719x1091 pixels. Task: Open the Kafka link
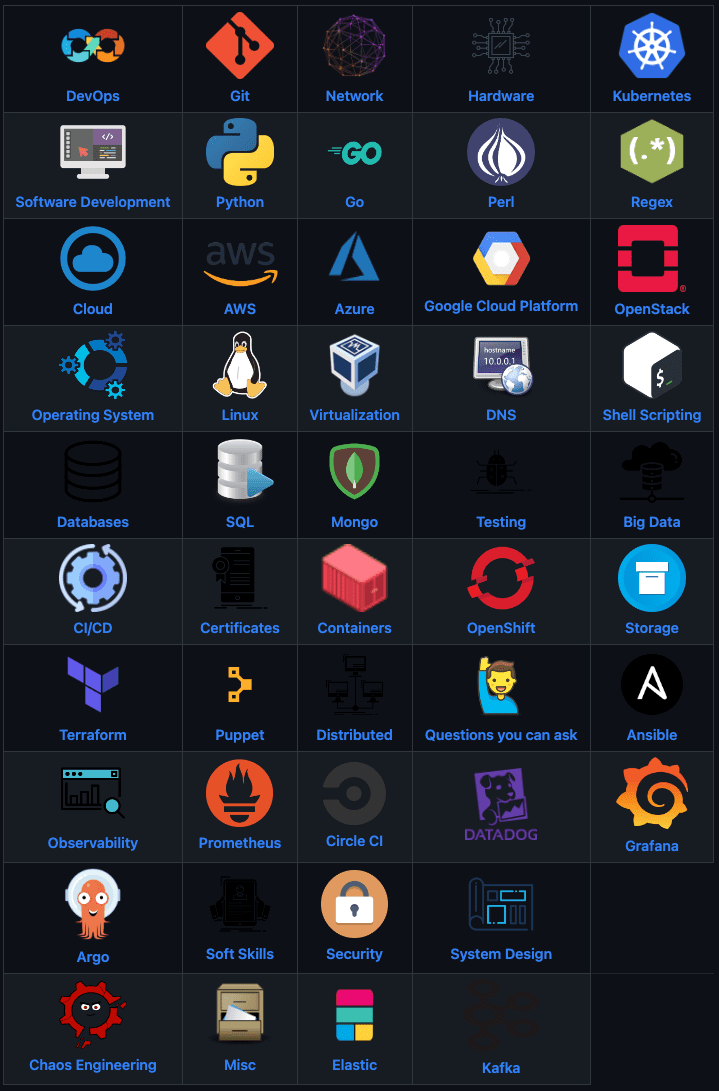click(x=501, y=1068)
